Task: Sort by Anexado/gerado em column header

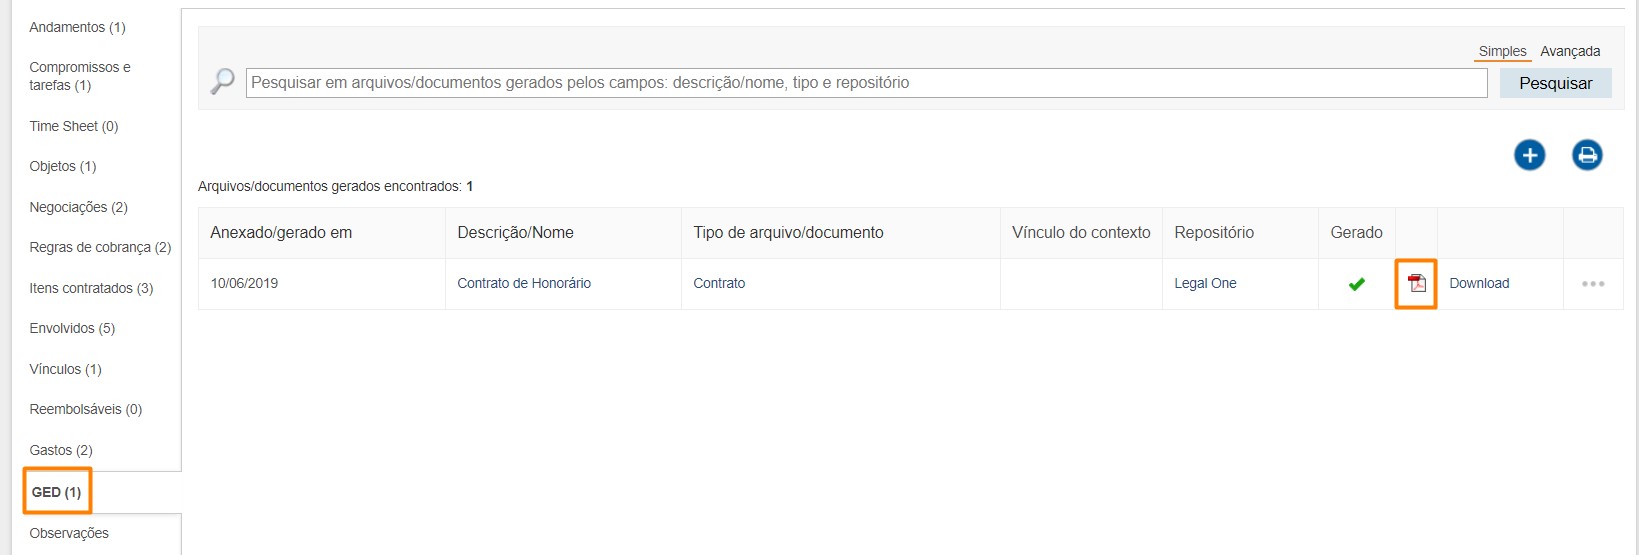Action: [281, 233]
